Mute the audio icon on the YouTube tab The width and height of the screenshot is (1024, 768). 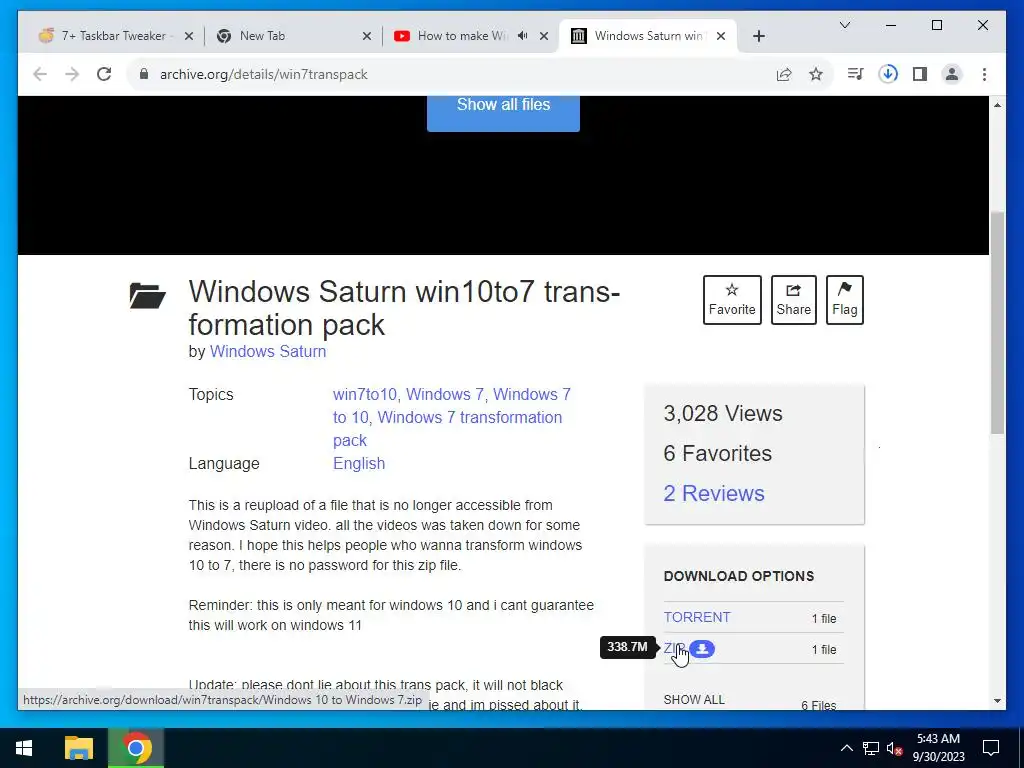522,36
